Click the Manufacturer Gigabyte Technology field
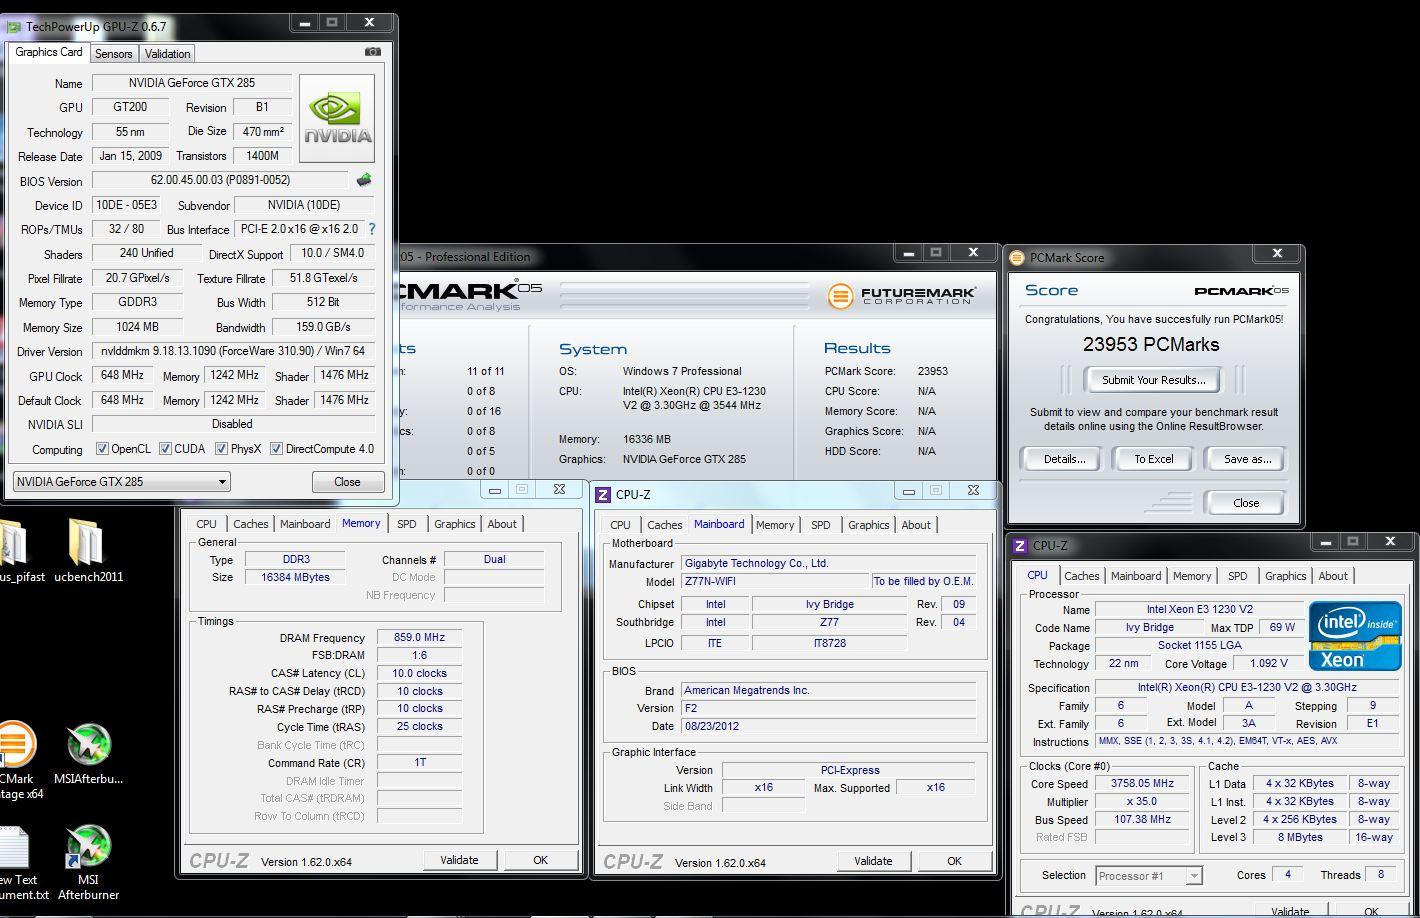 (x=828, y=563)
